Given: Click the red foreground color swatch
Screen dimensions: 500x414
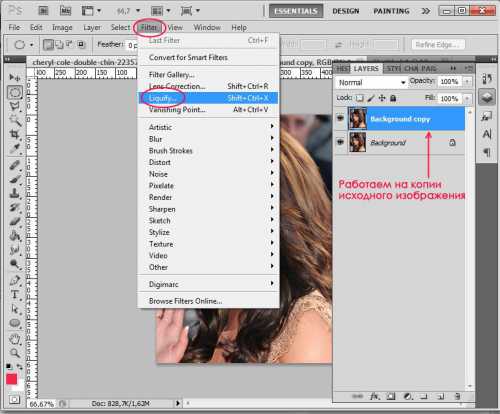Looking at the screenshot, I should point(12,379).
